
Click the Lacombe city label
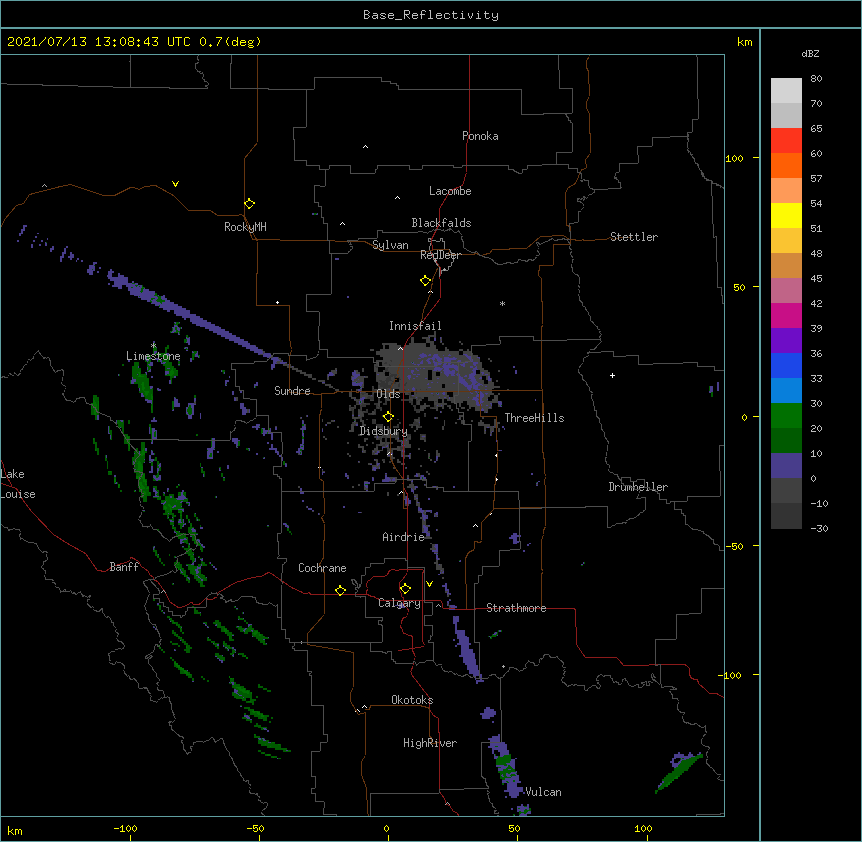(450, 191)
